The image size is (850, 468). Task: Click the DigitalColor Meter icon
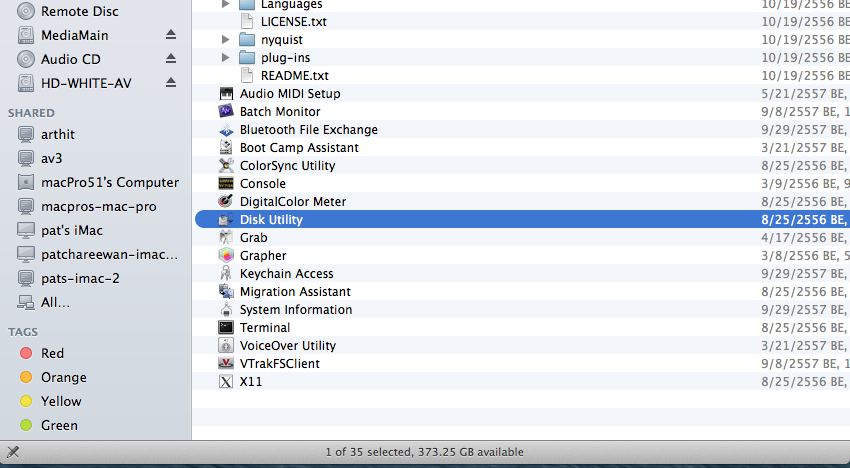point(226,201)
